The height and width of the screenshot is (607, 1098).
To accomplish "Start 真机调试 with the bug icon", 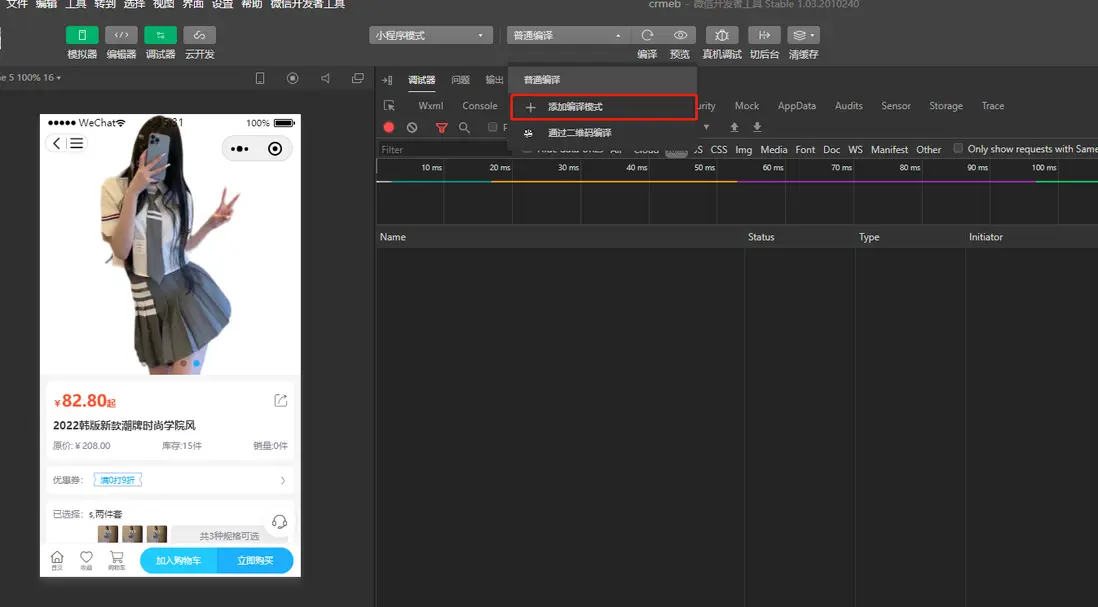I will pyautogui.click(x=722, y=35).
